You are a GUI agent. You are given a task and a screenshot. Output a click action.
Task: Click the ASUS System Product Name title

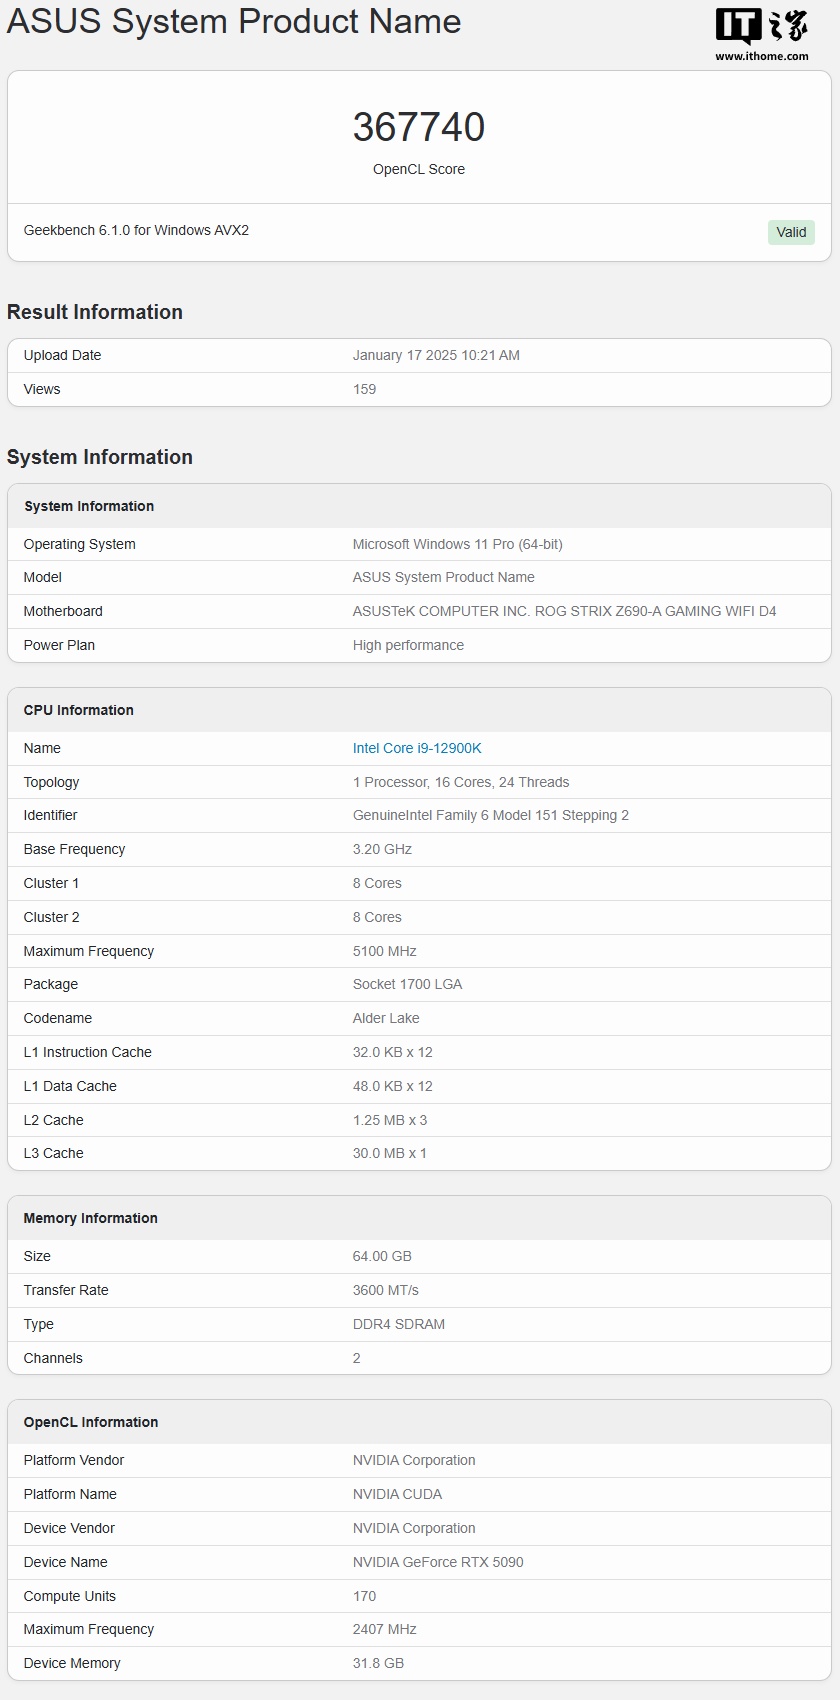point(234,22)
